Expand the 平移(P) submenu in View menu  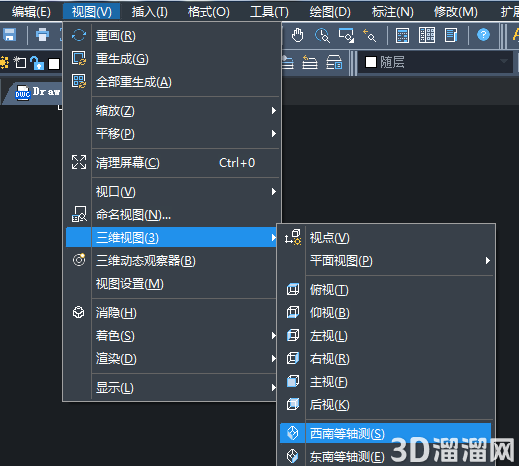pos(172,134)
